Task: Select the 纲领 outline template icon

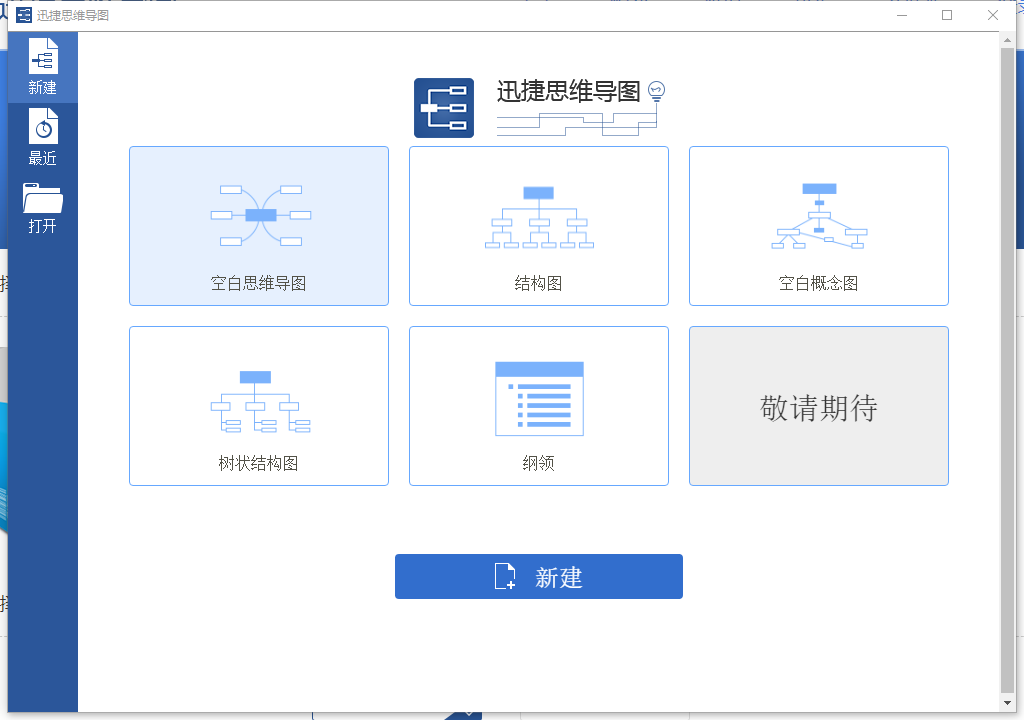Action: [538, 396]
